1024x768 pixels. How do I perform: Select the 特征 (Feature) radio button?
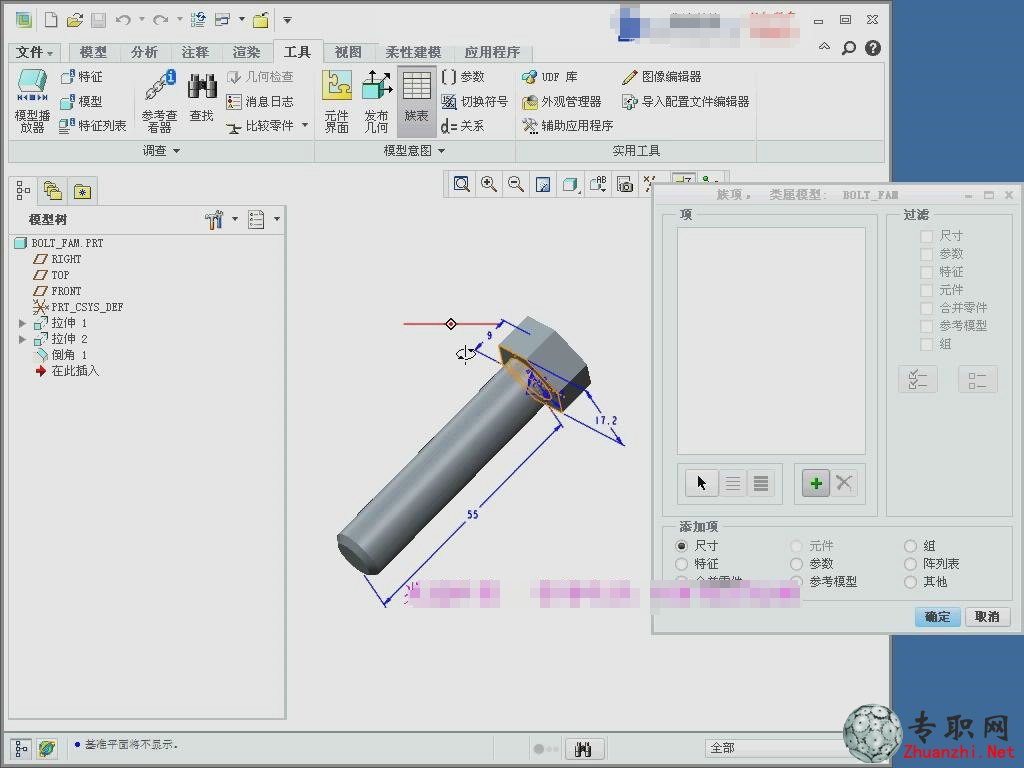682,564
